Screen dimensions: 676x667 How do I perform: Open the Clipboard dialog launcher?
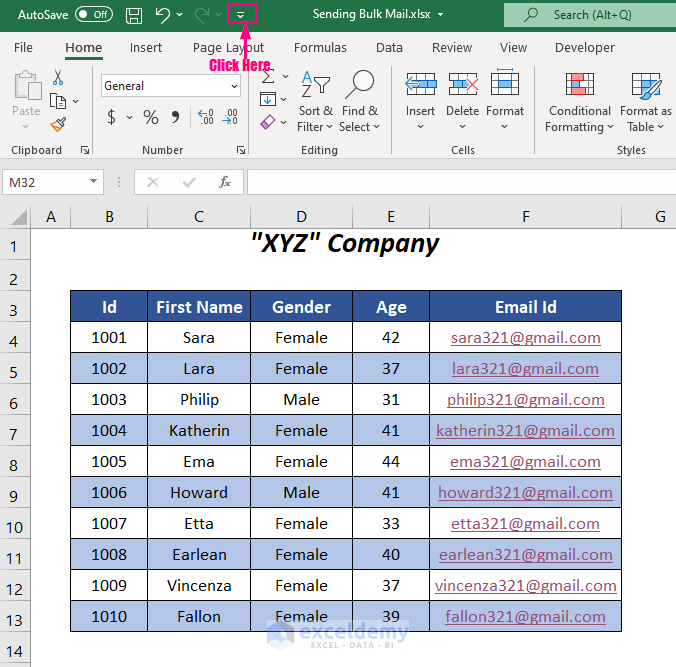(x=85, y=150)
